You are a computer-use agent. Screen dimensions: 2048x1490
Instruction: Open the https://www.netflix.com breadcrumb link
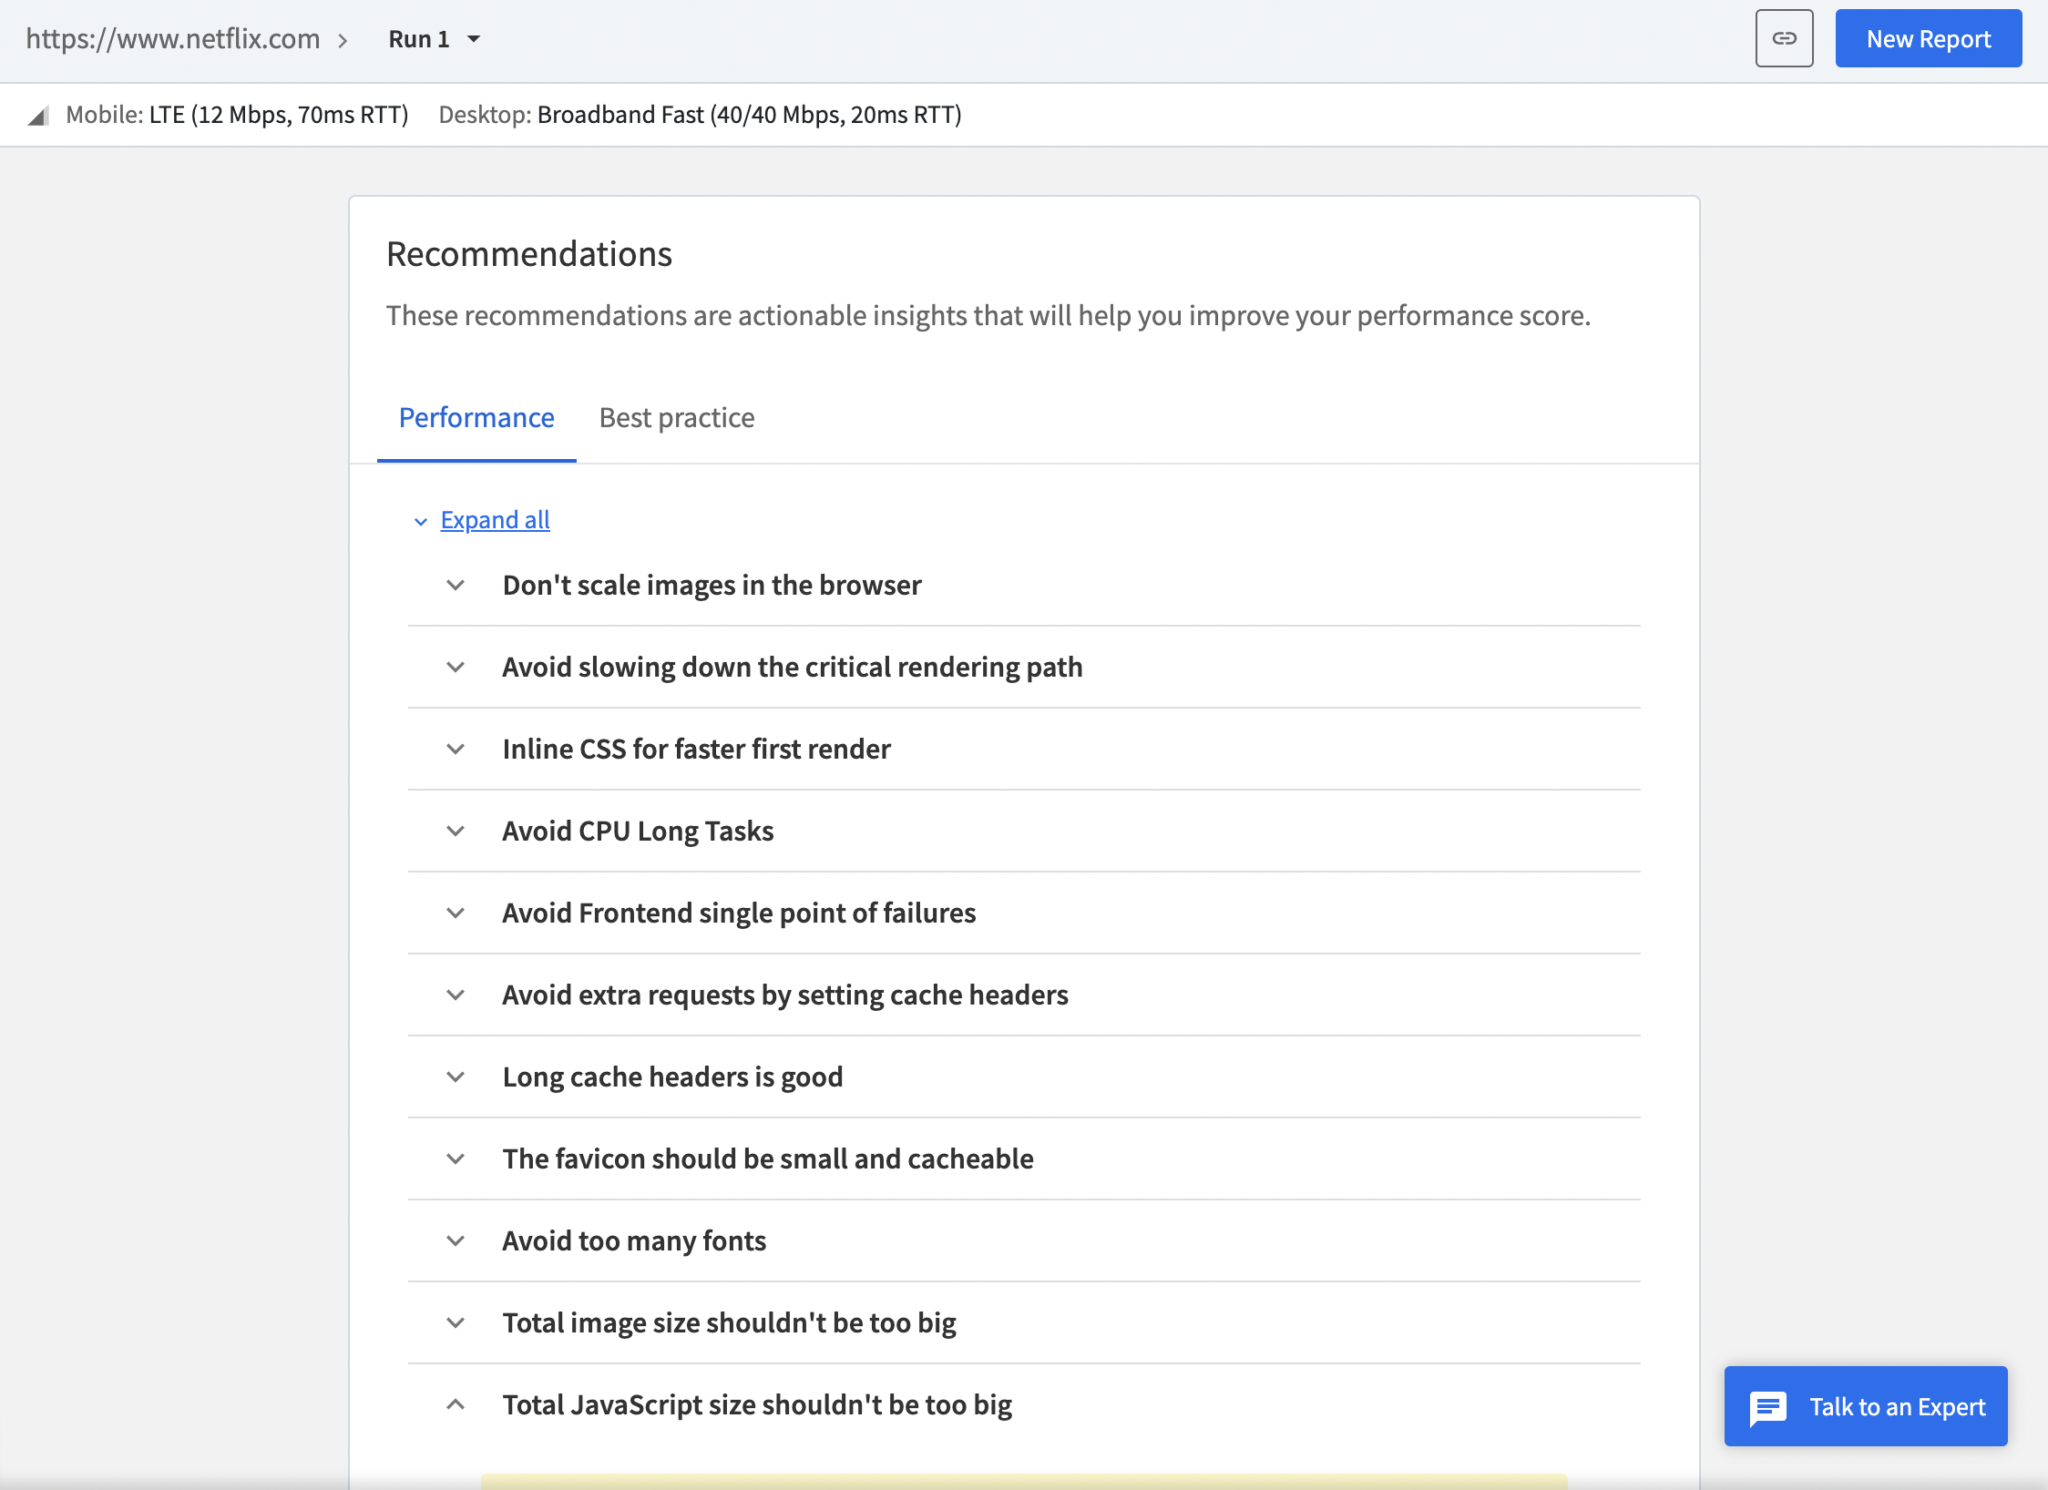(x=172, y=38)
